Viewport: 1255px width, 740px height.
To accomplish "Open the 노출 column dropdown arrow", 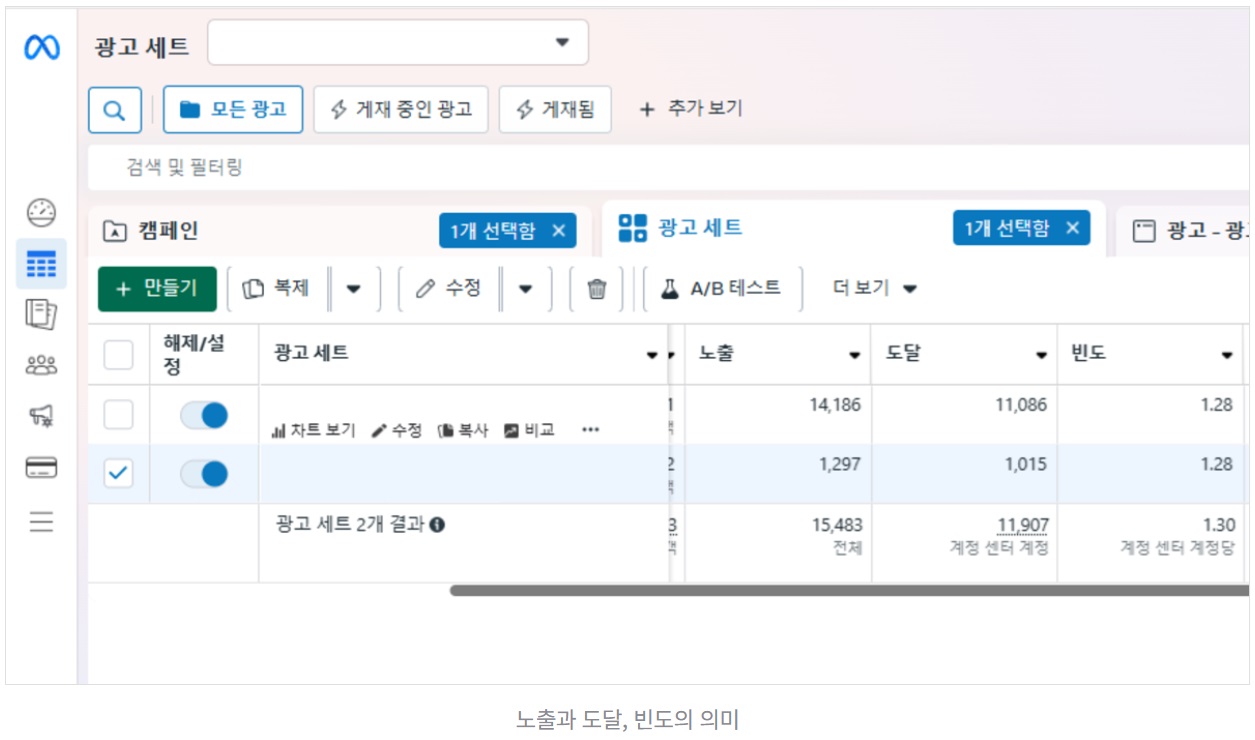I will tap(854, 355).
